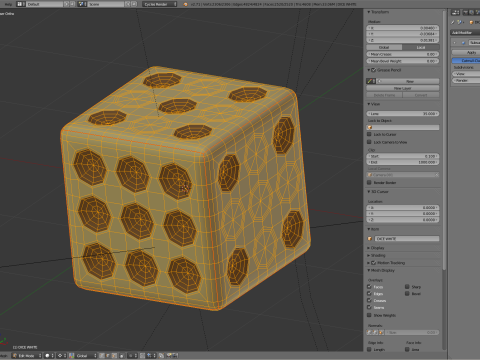Select Local in Transform panel
The image size is (480, 360).
click(421, 47)
